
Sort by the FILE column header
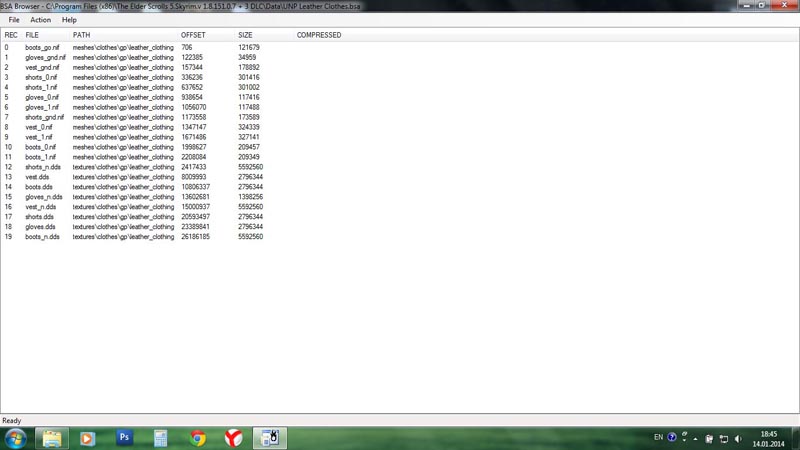click(32, 35)
